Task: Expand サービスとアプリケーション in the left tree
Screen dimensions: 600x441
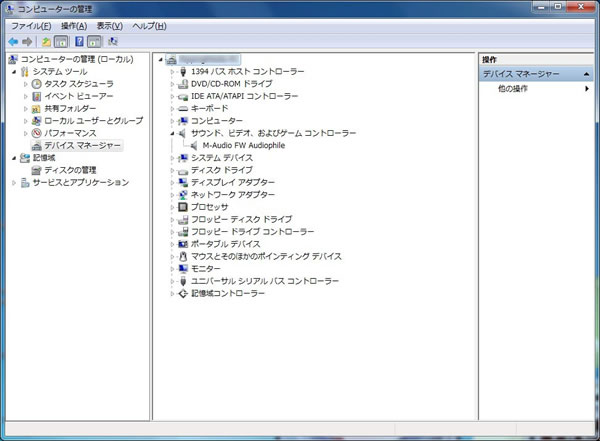Action: coord(14,182)
